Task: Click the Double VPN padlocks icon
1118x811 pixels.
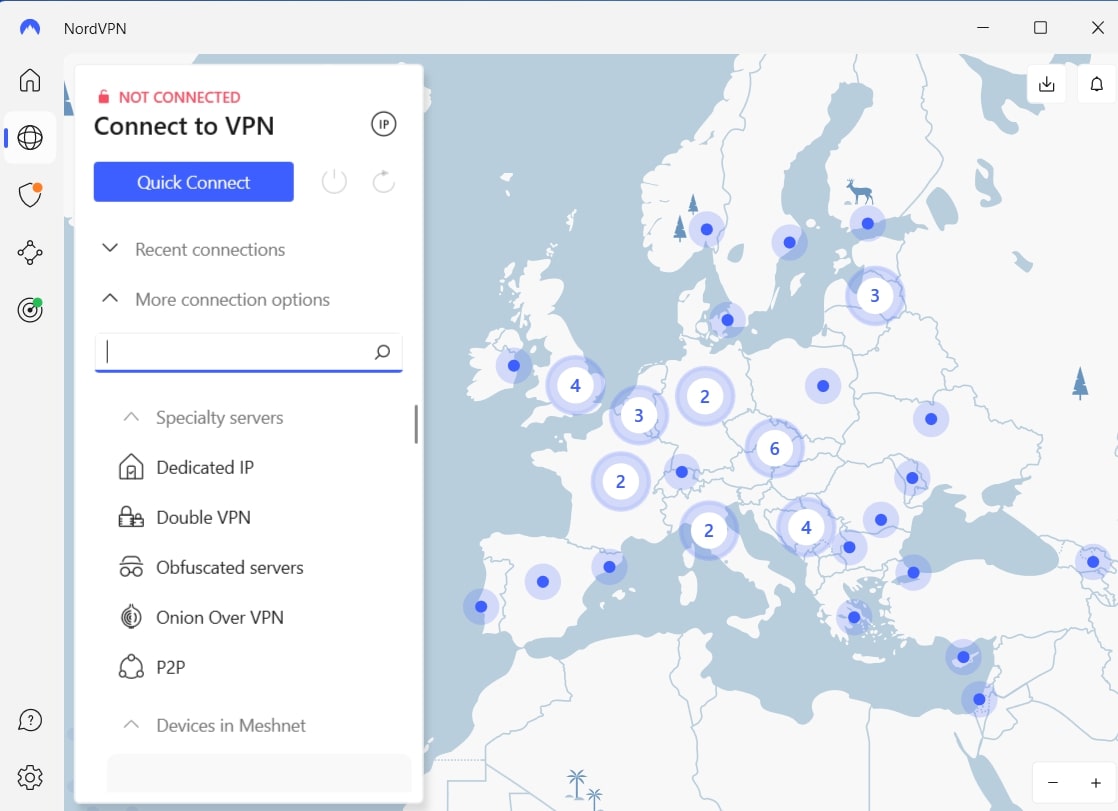Action: pos(131,517)
